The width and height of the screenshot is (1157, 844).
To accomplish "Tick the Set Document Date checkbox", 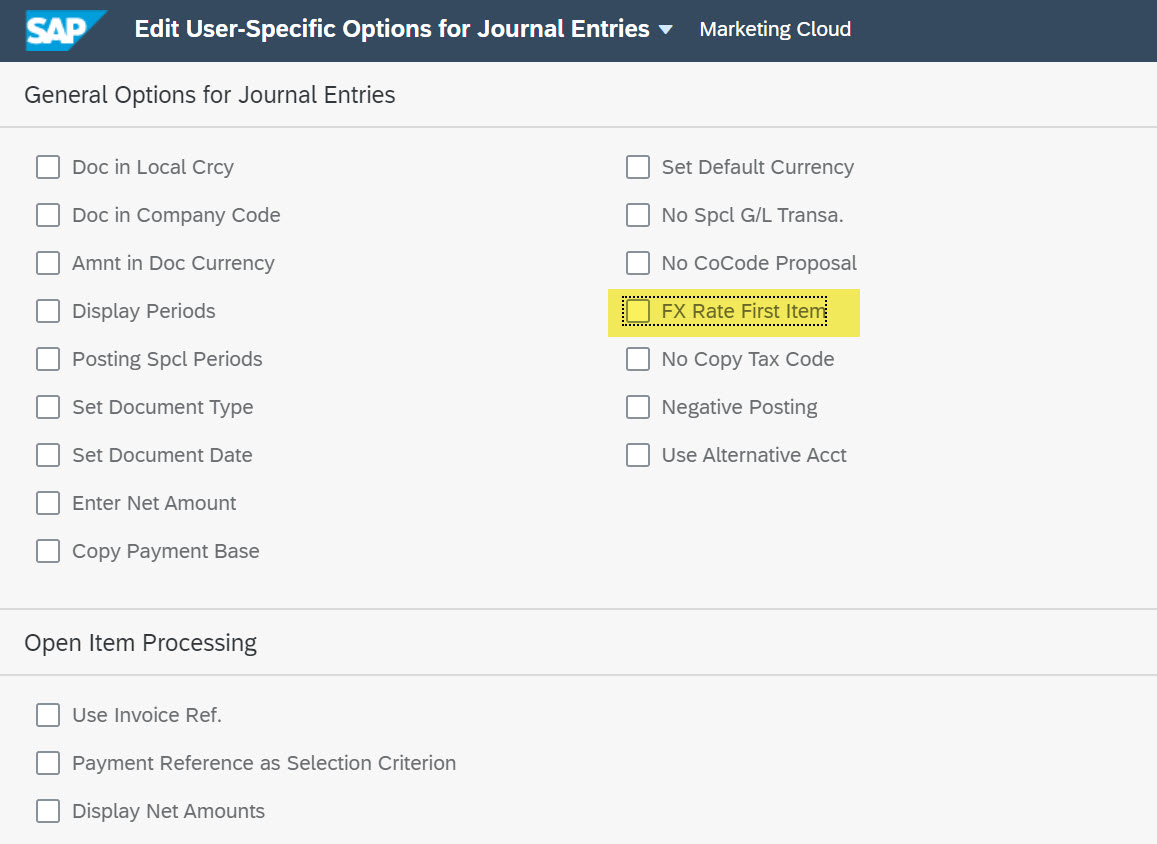I will 48,454.
